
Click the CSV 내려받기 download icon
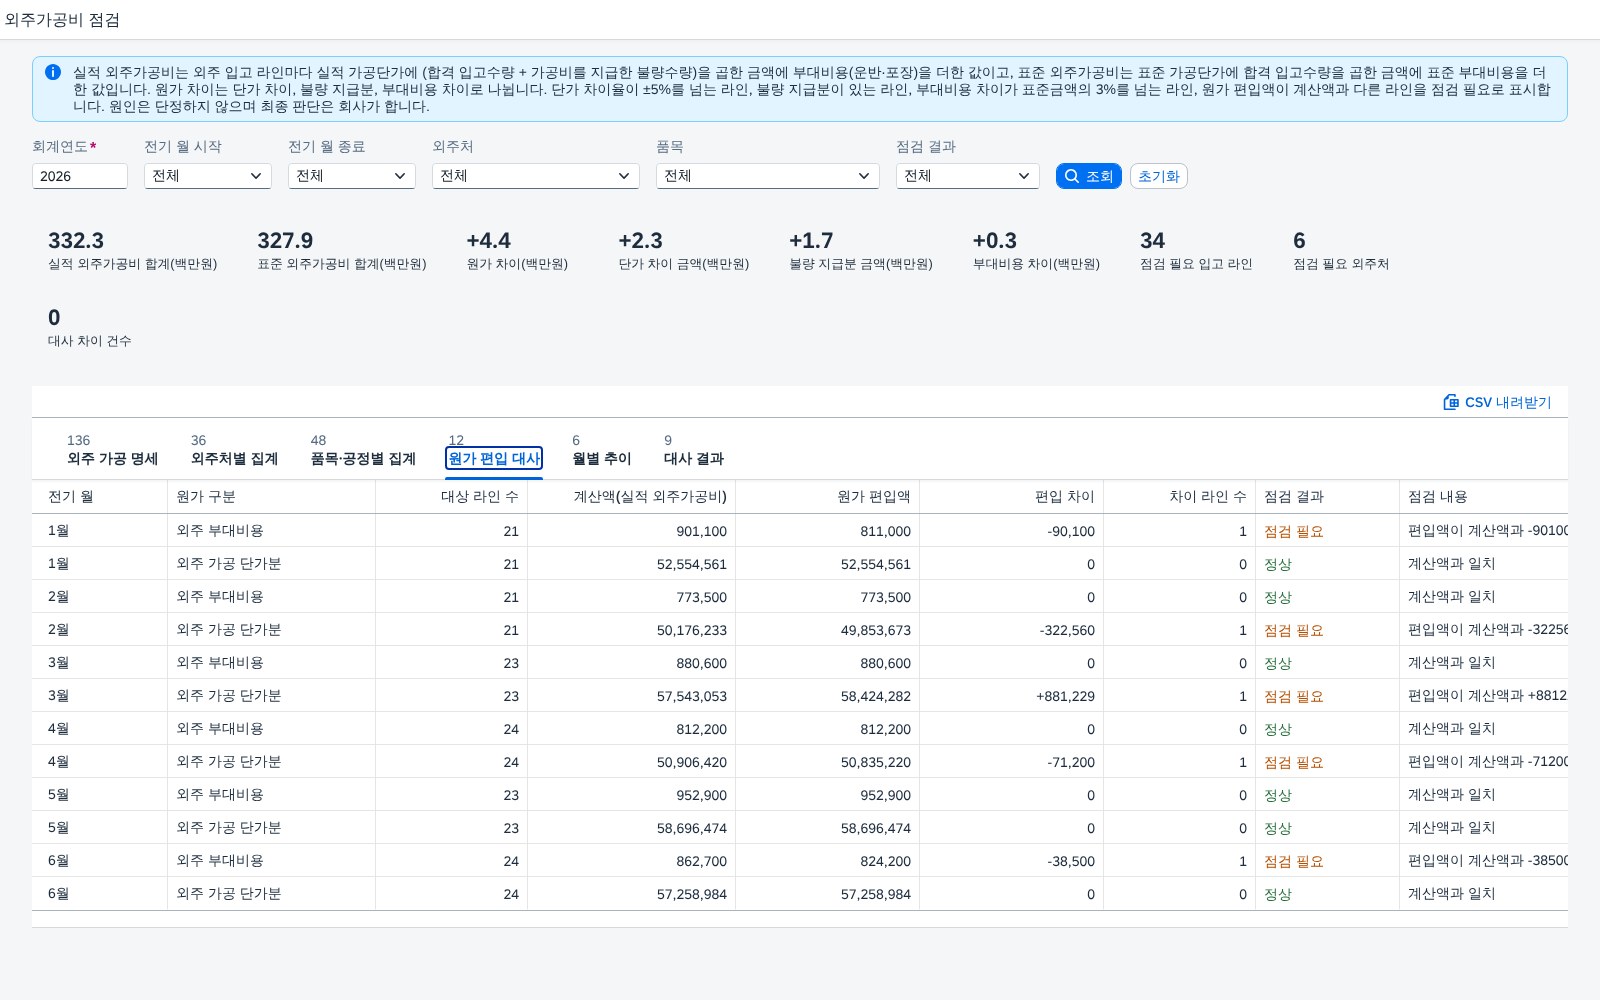coord(1451,402)
